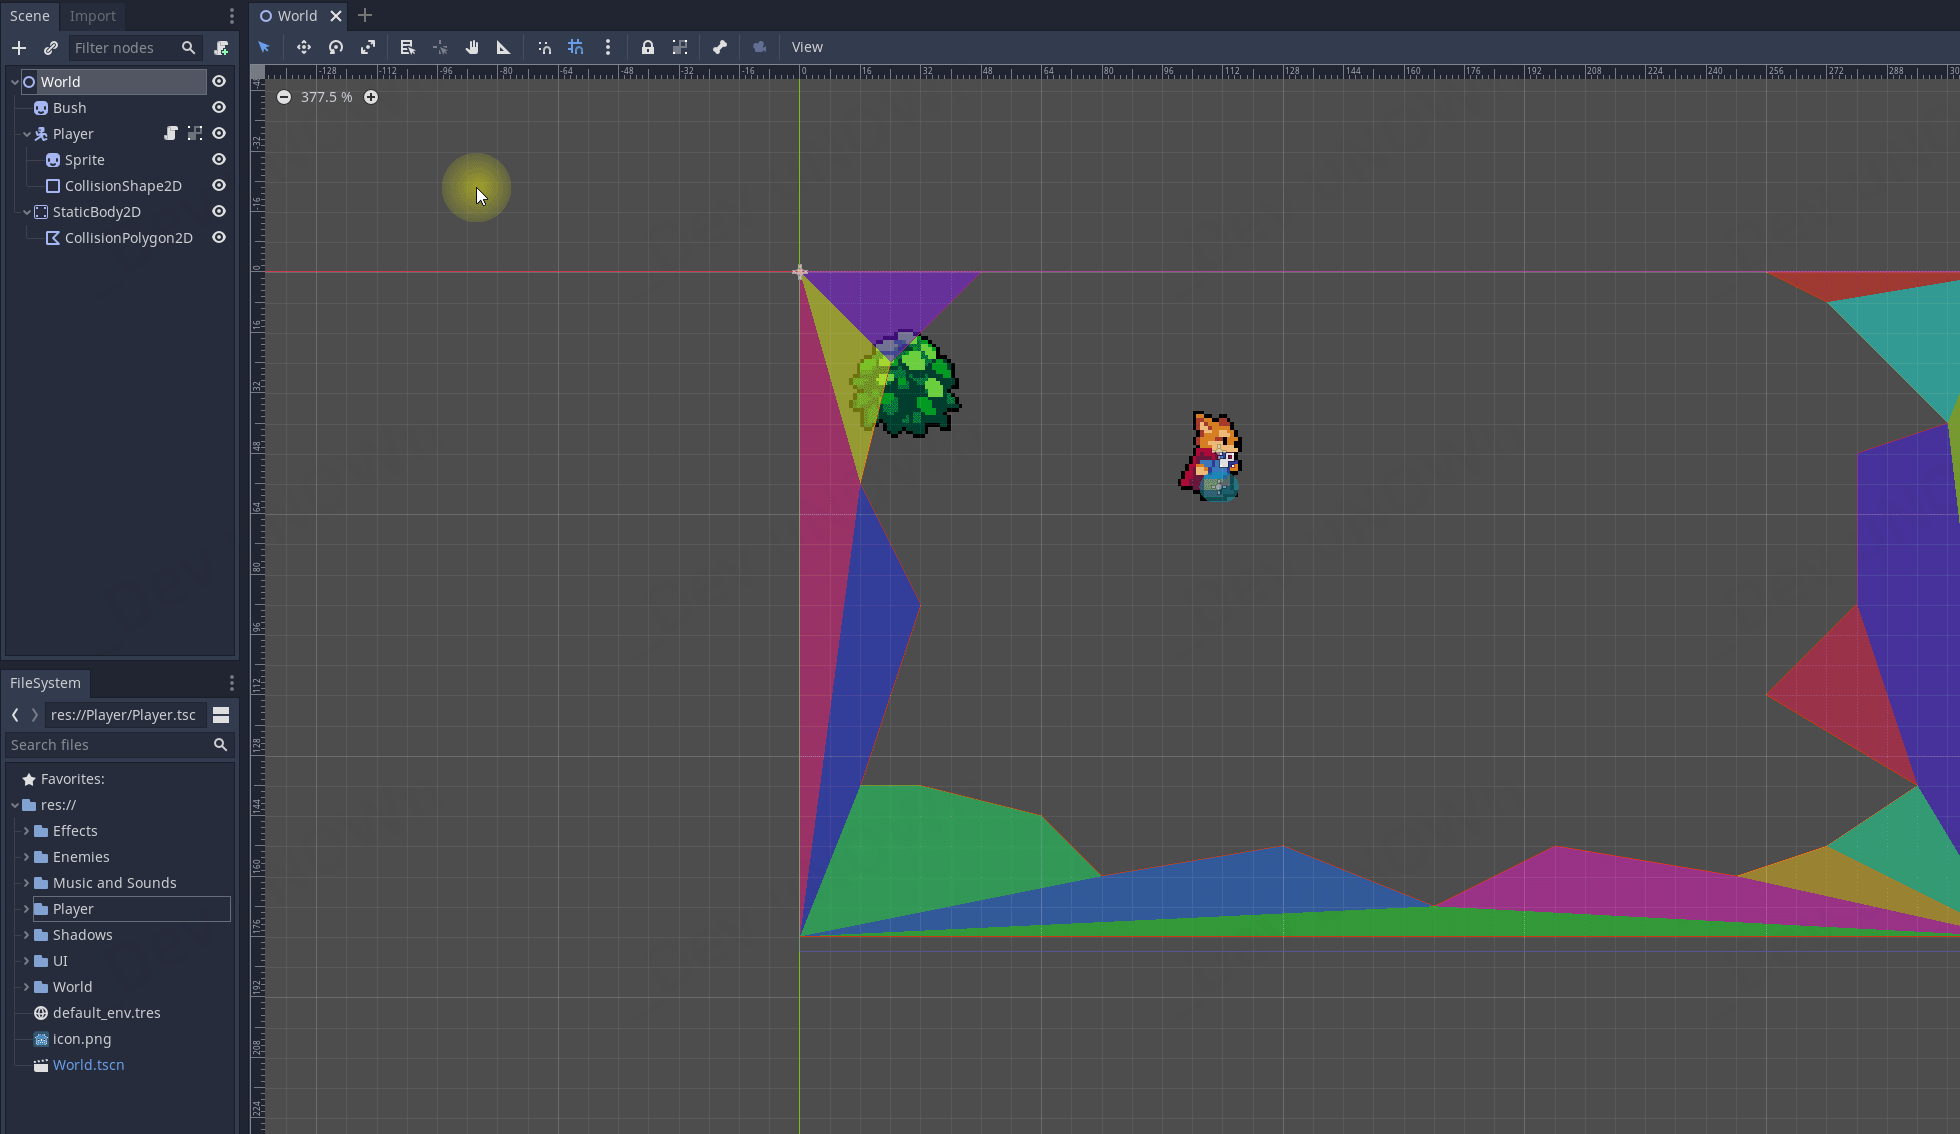The image size is (1960, 1134).
Task: Zoom in with plus button
Action: (x=371, y=97)
